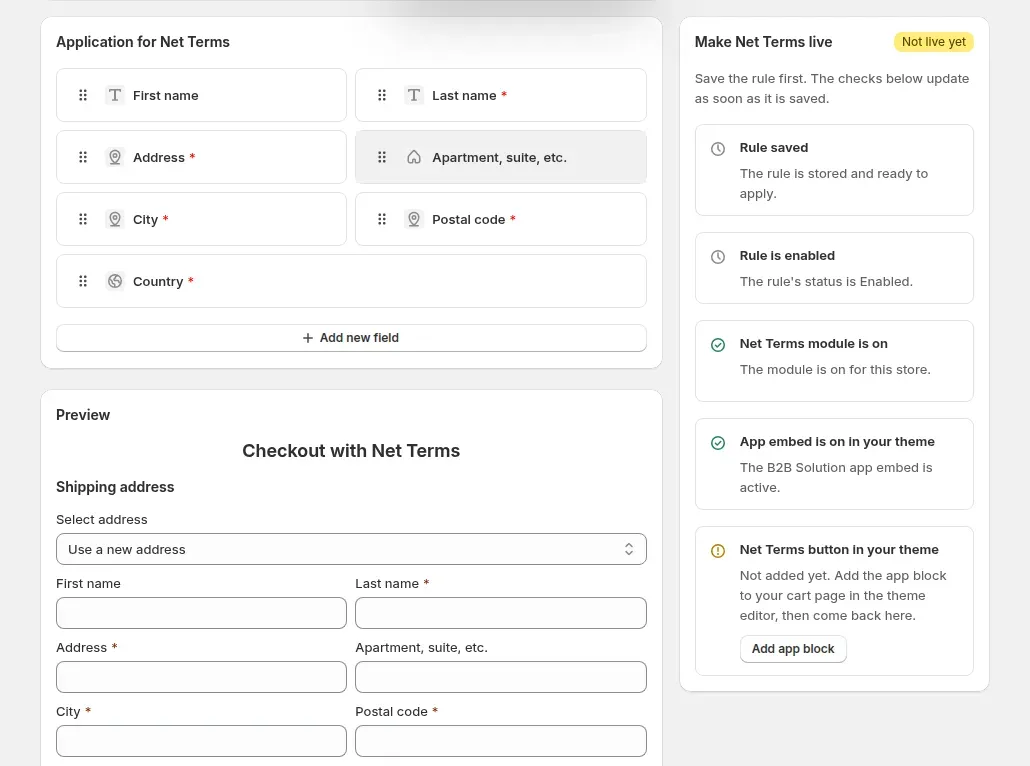Focus the preview First name input
The image size is (1030, 766).
tap(201, 613)
